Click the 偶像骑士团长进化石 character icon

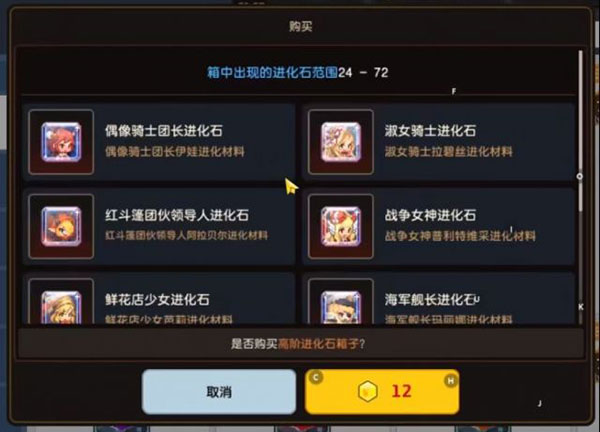click(61, 142)
